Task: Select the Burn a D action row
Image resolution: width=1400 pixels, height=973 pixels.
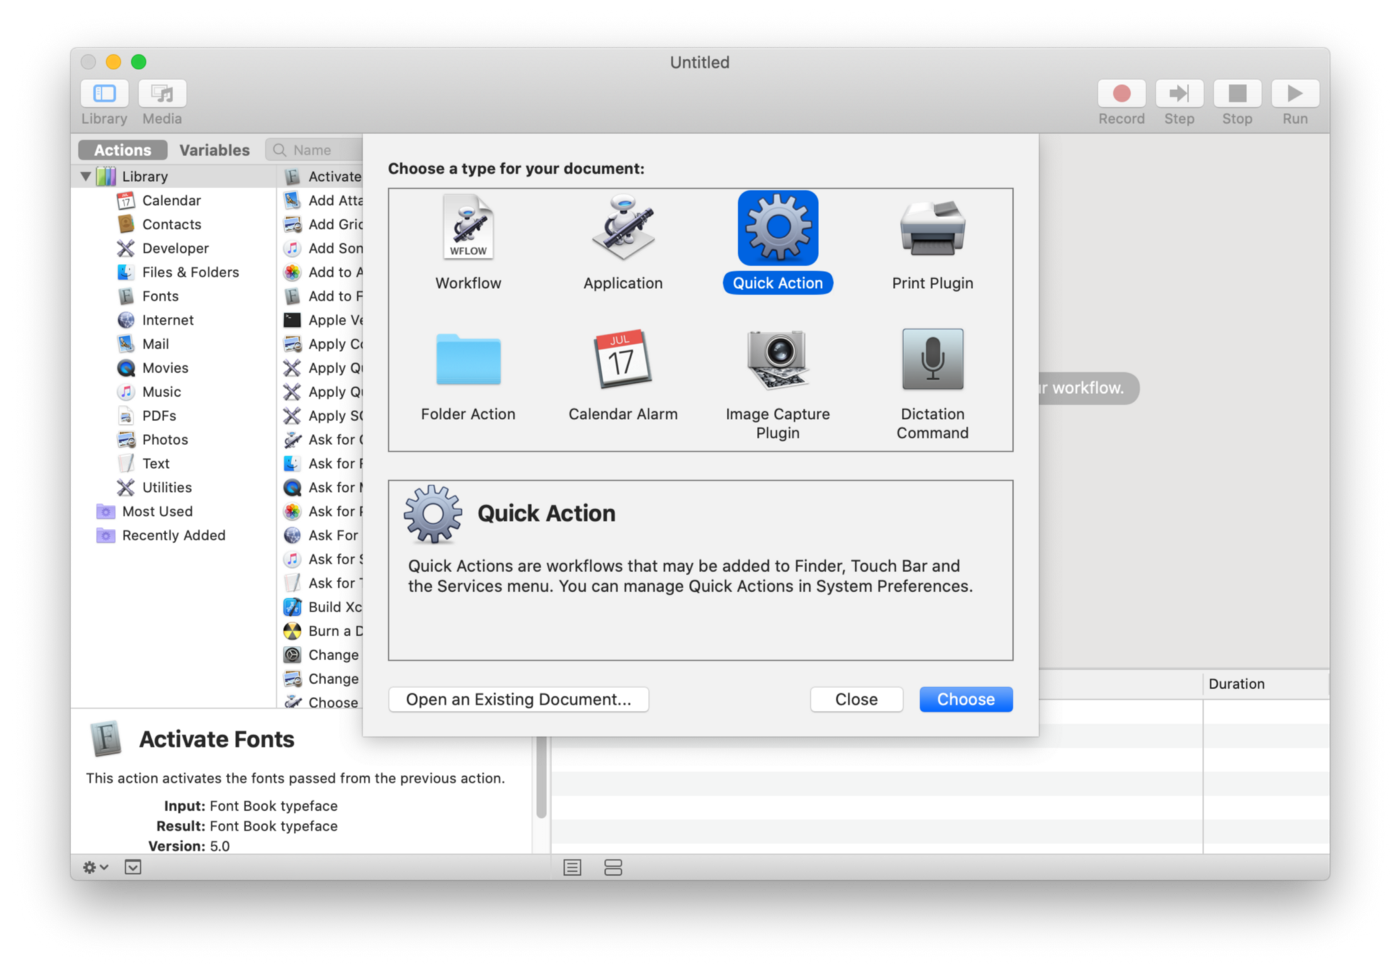Action: [322, 631]
